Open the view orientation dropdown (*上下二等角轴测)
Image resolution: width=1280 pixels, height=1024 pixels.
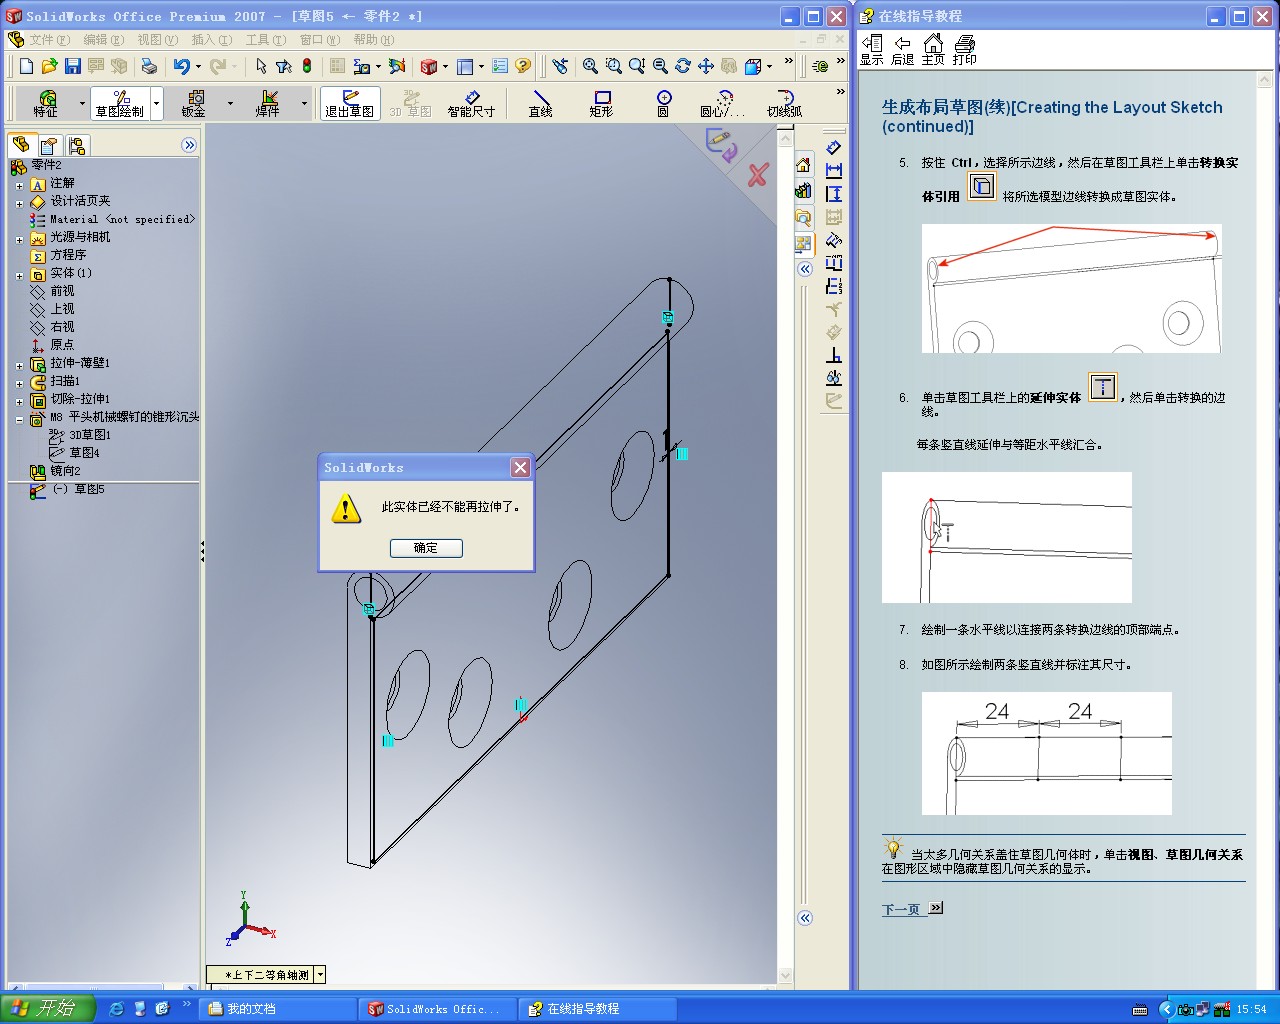[x=320, y=974]
